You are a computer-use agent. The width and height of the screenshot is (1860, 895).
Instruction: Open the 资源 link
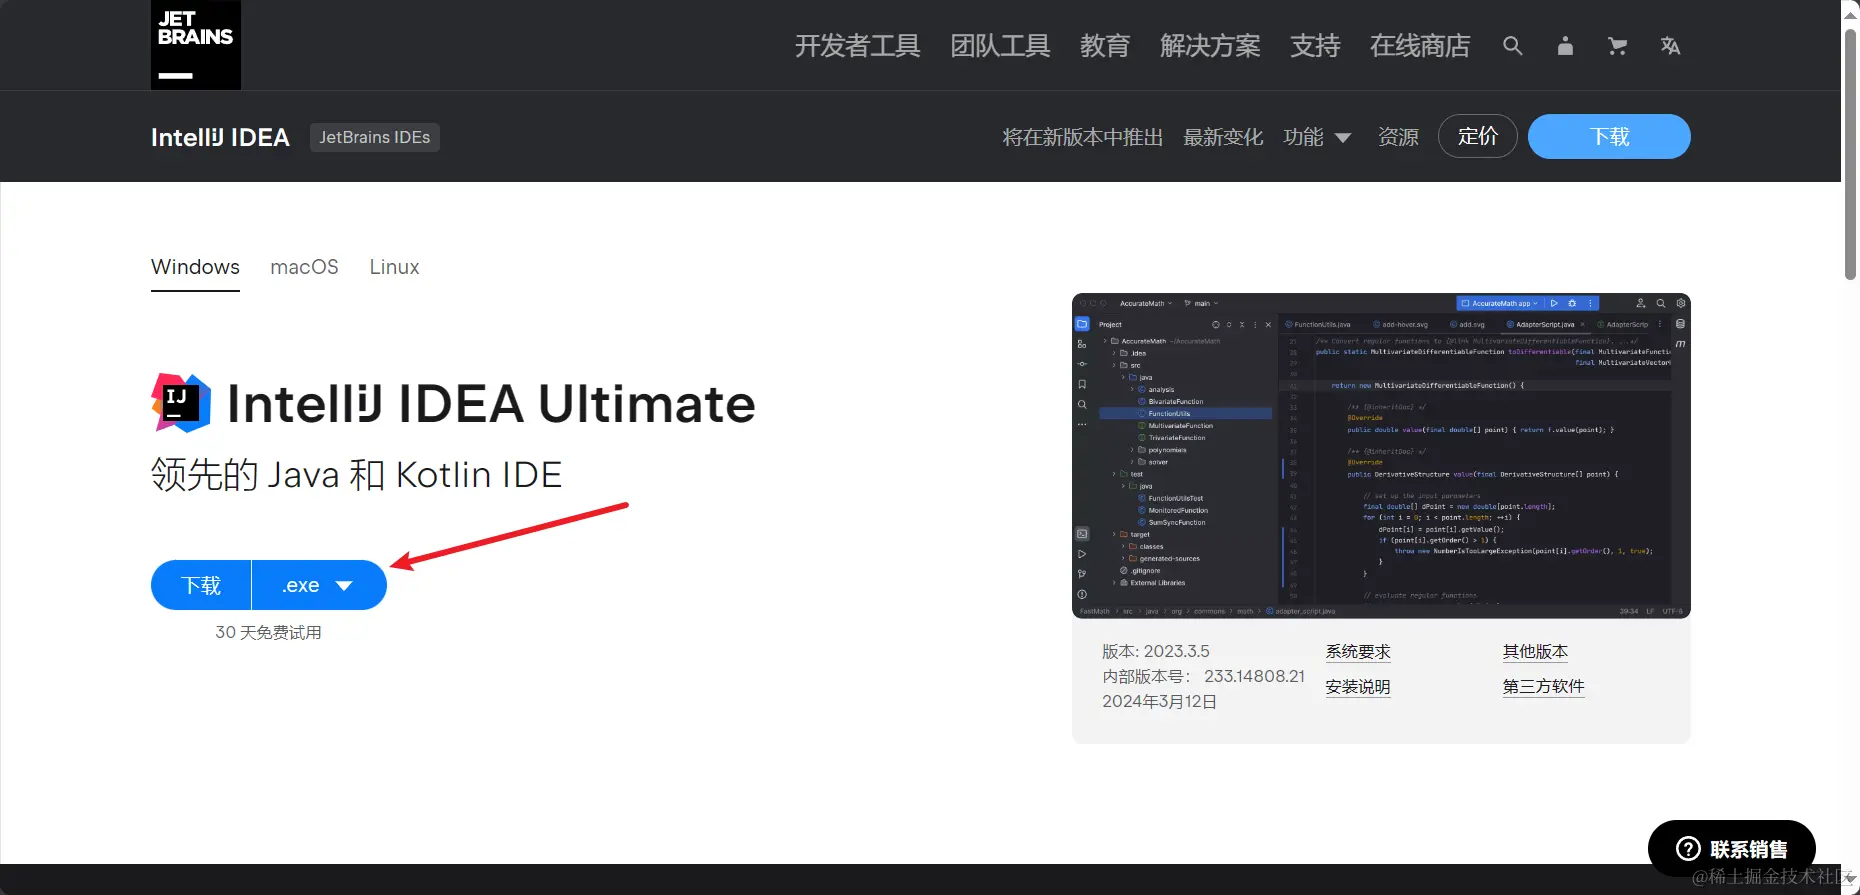point(1398,137)
